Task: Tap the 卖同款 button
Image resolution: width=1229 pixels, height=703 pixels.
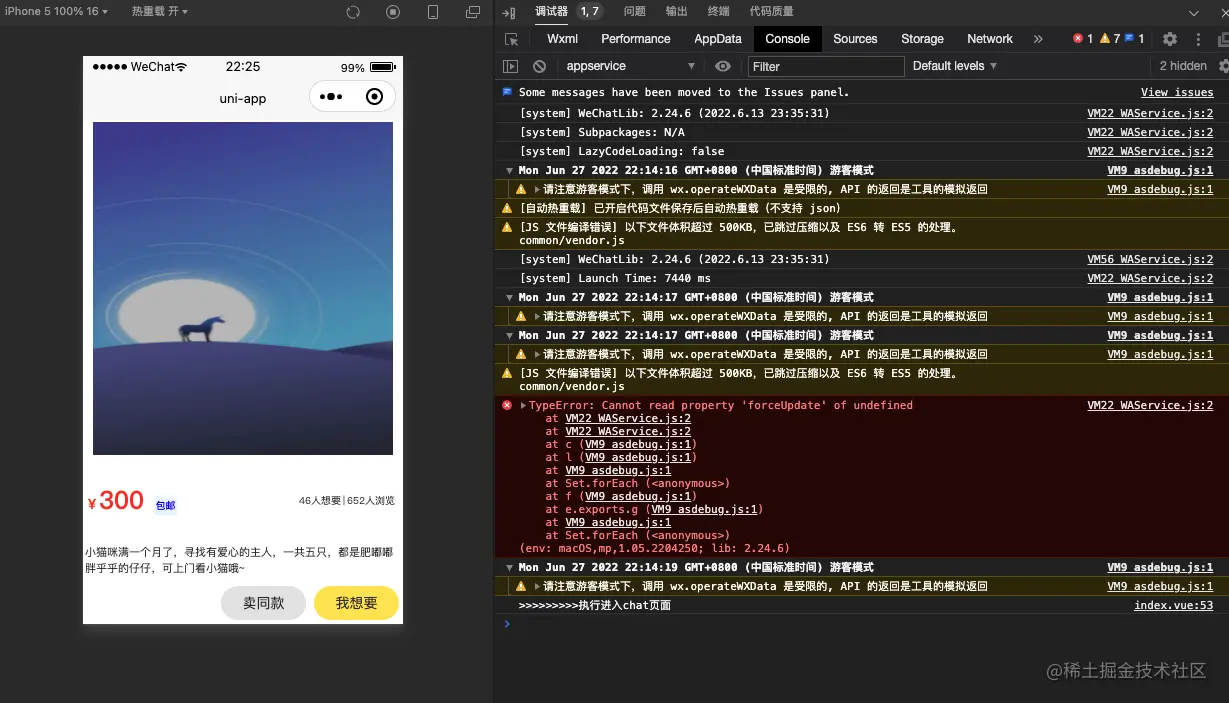Action: (x=263, y=603)
